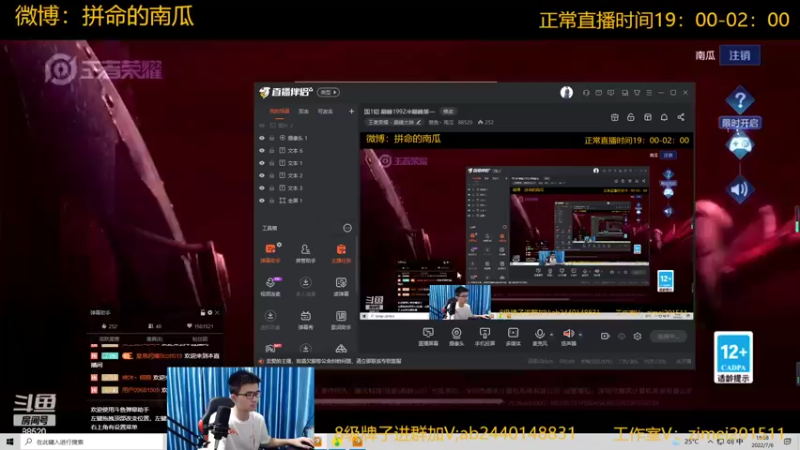This screenshot has width=800, height=450.
Task: Open the tools panel more options circle
Action: tap(347, 228)
